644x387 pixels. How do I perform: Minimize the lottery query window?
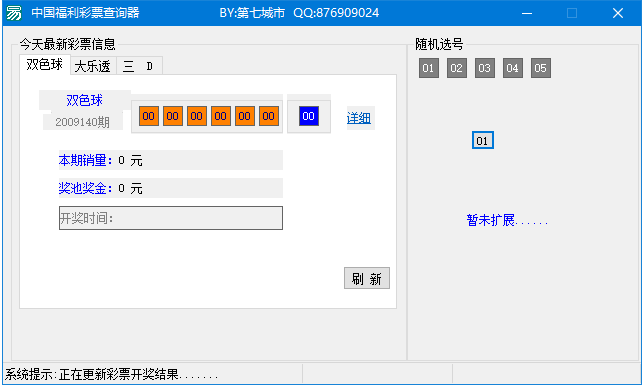(x=527, y=13)
